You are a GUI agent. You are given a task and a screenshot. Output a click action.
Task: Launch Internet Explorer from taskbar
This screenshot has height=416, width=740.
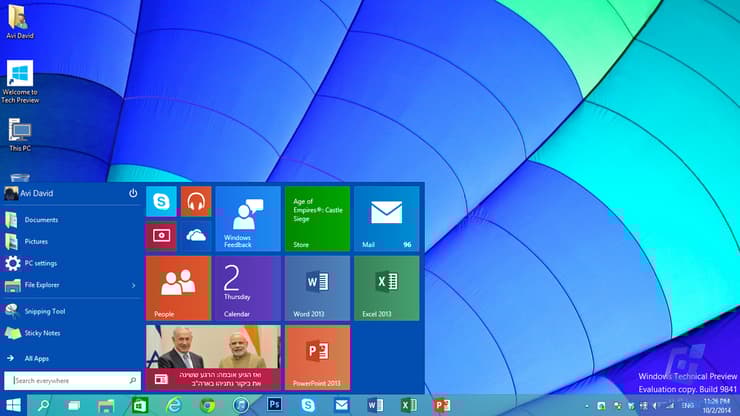pyautogui.click(x=174, y=405)
